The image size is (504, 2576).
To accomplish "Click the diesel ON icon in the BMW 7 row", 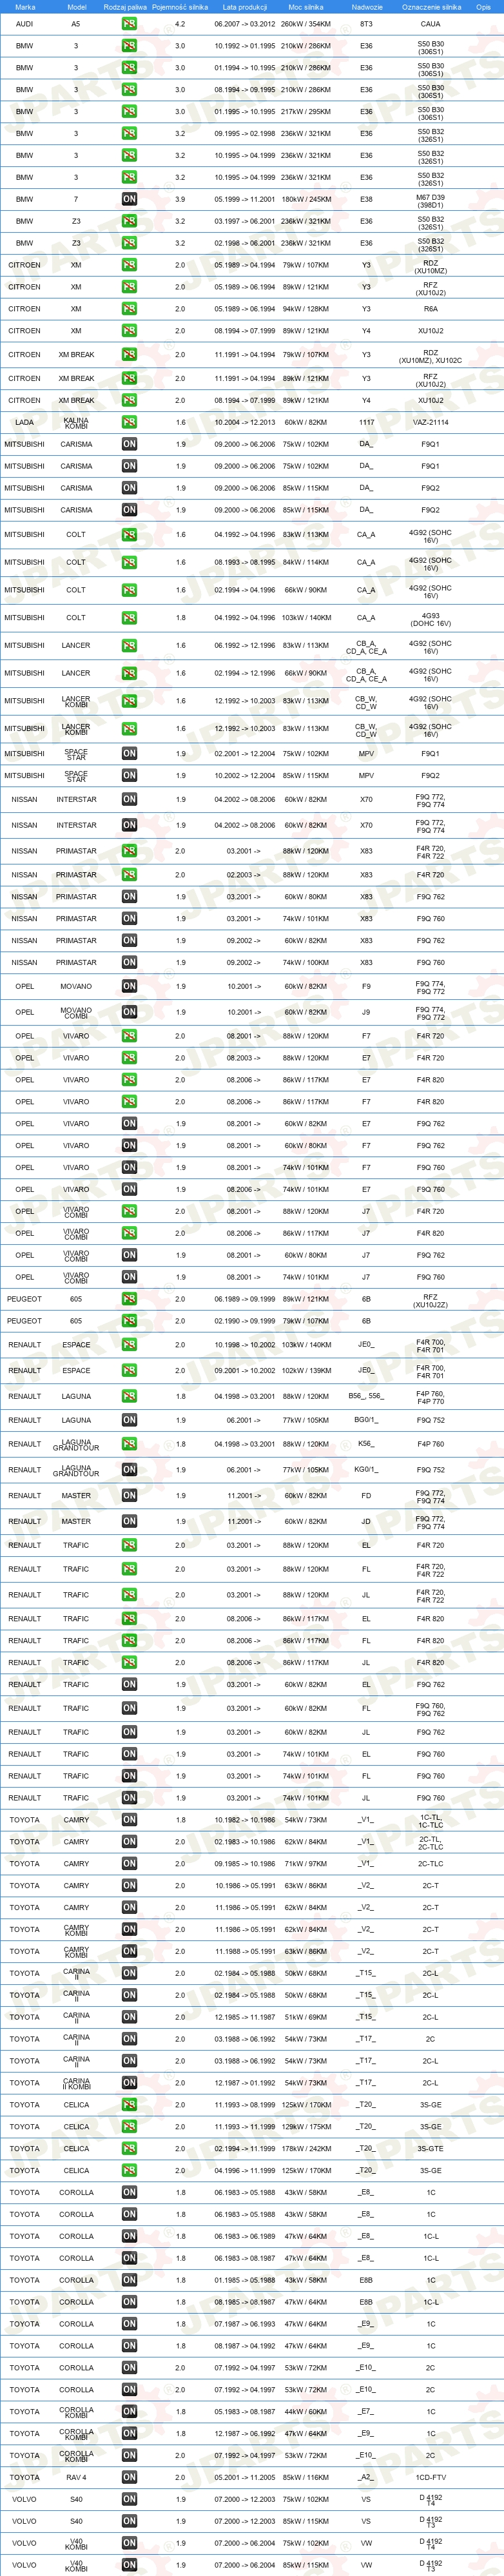I will [129, 199].
